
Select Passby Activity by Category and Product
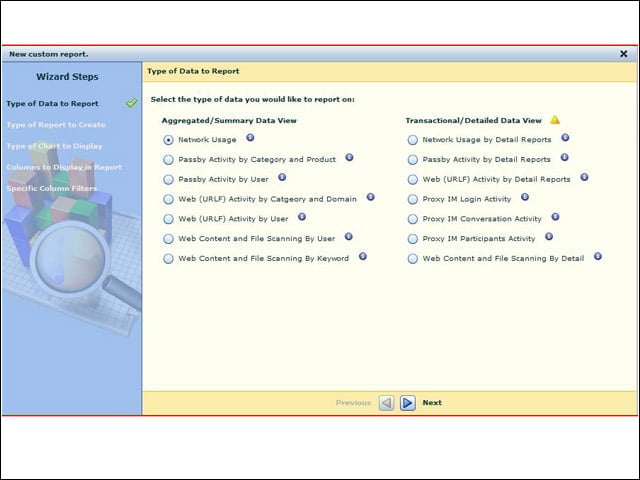168,160
